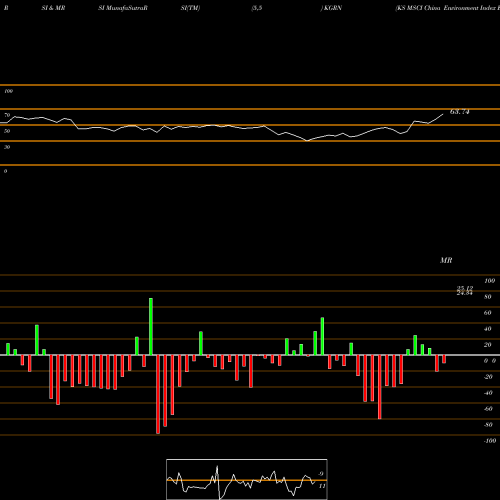
Task: Click the MR axis label 80
Action: click(488, 297)
